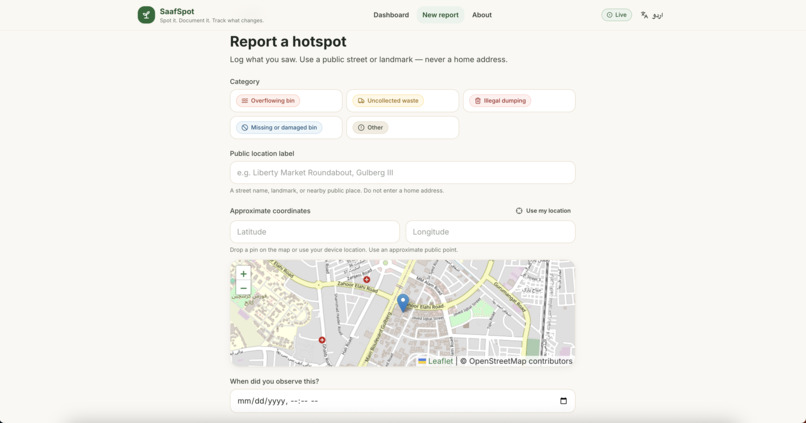Screen dimensions: 806x423
Task: Focus the Latitude input field
Action: [x=315, y=232]
